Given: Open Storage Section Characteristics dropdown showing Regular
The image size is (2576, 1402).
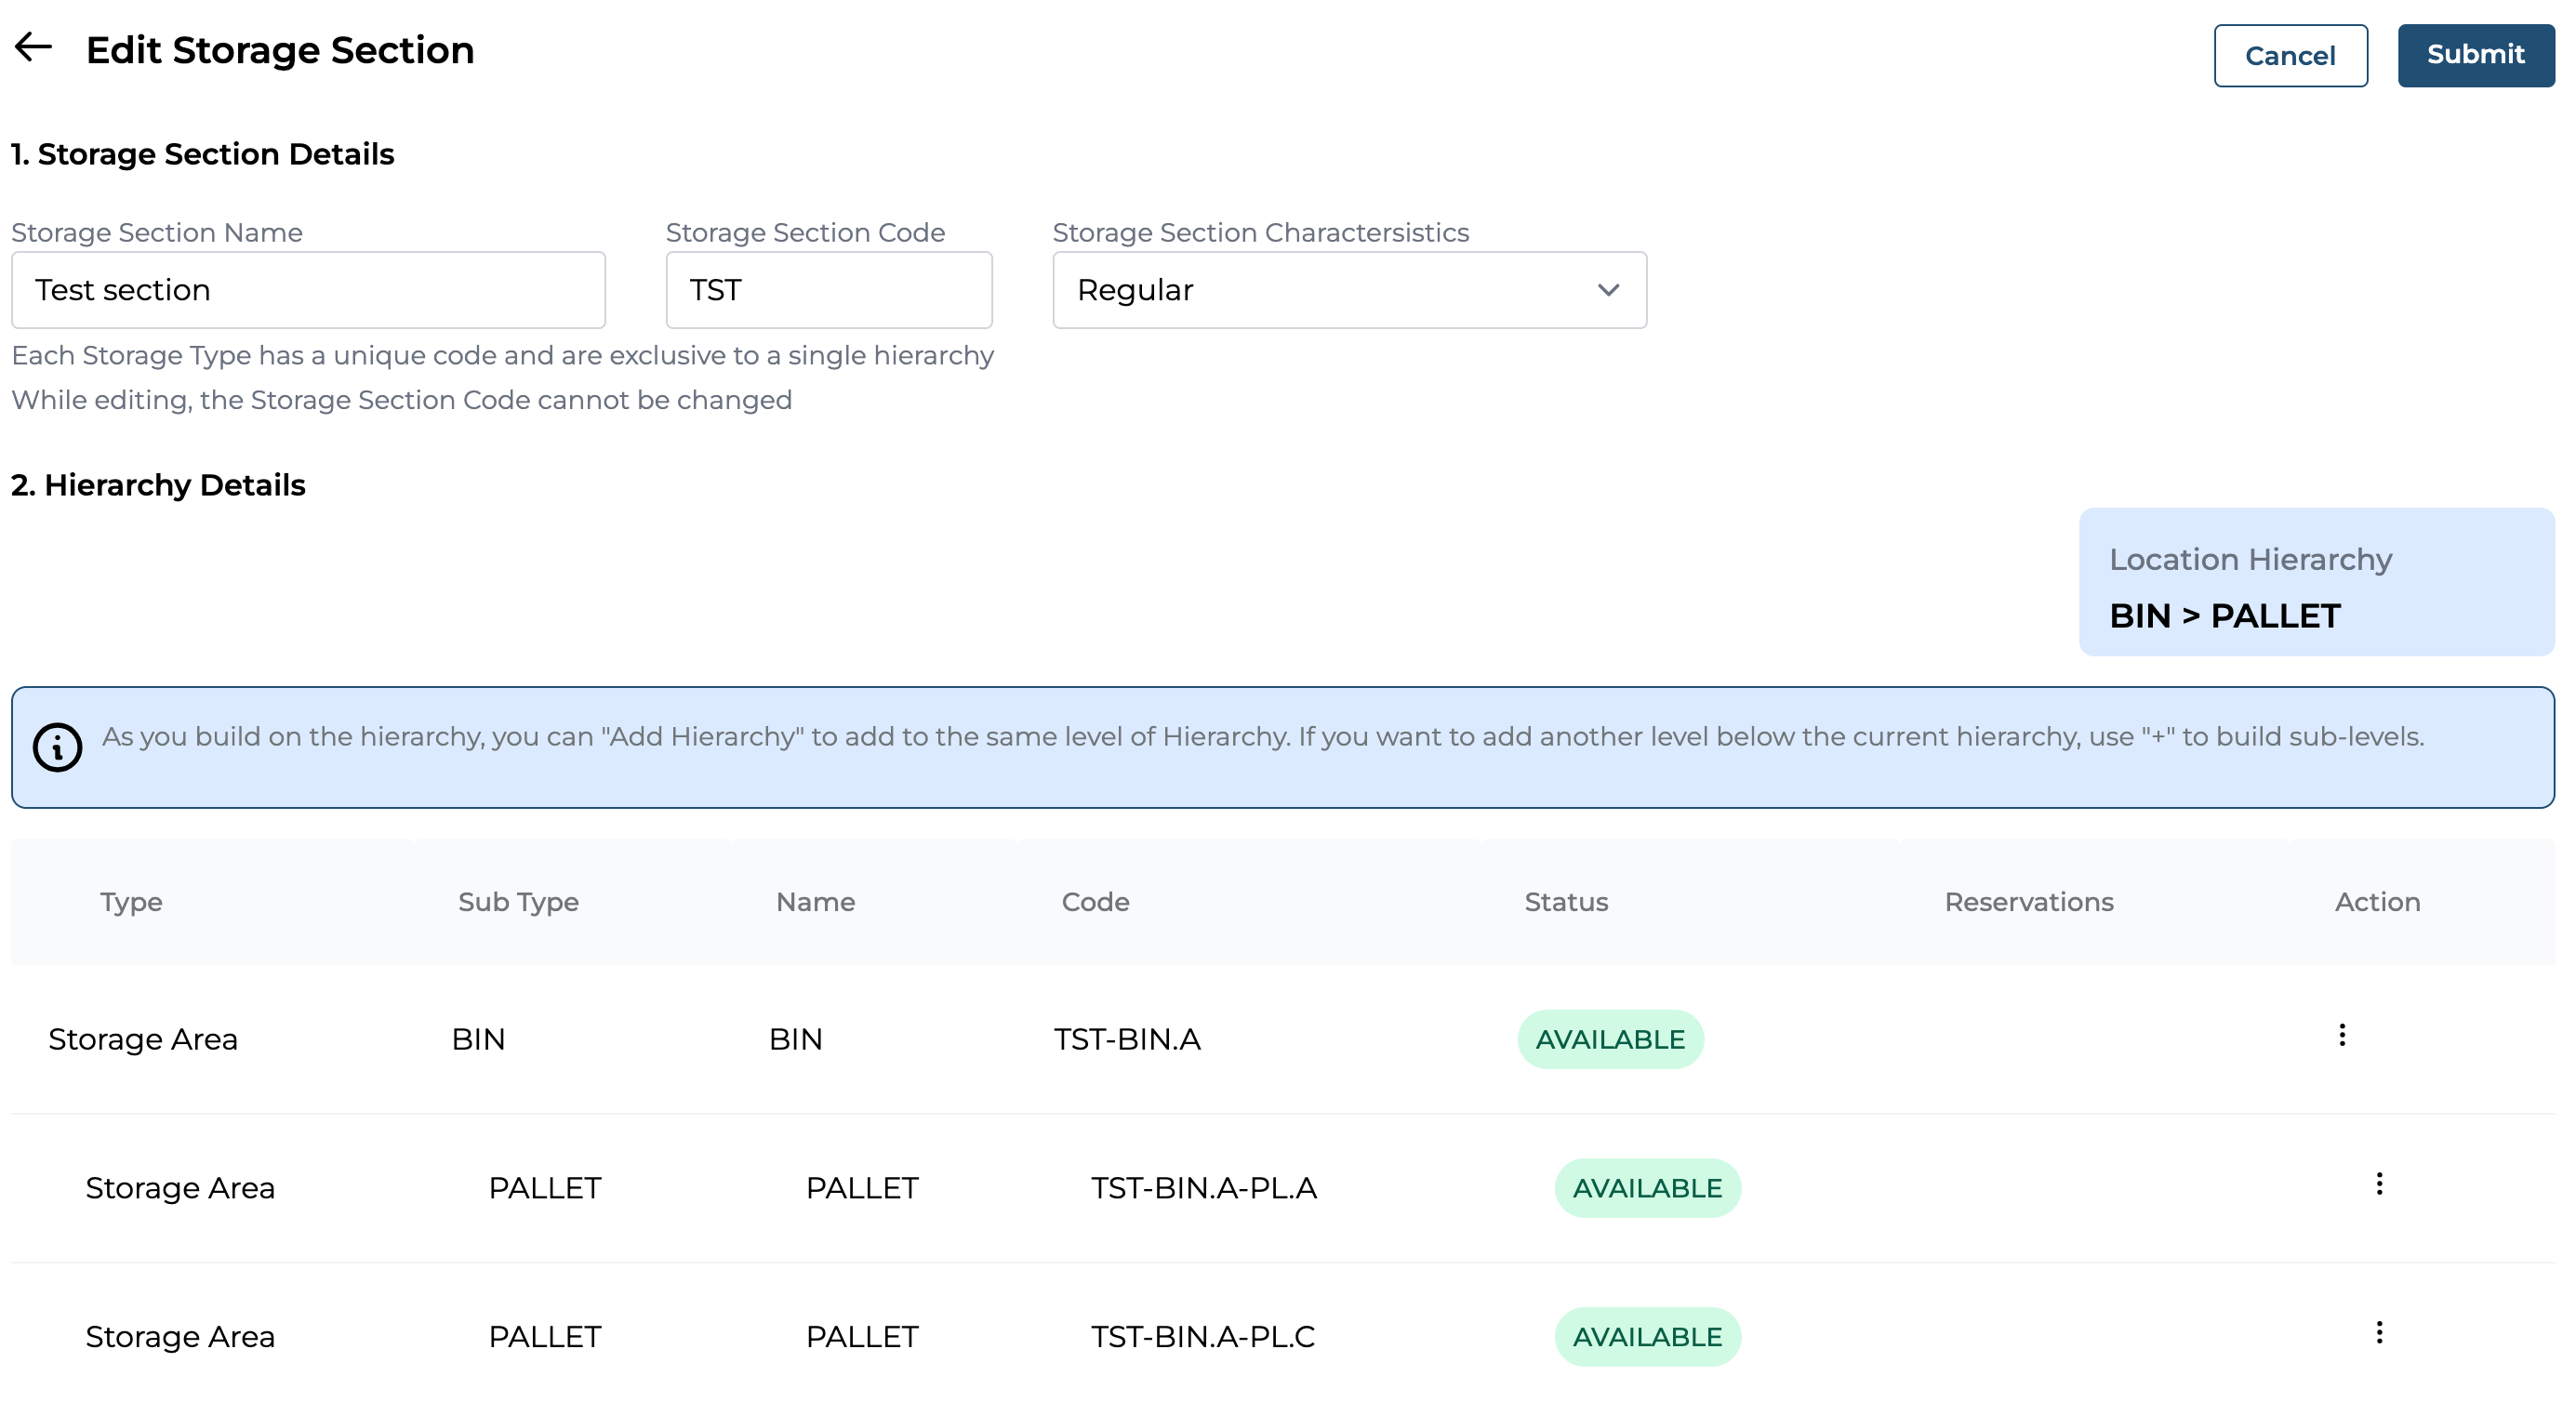Looking at the screenshot, I should coord(1348,290).
